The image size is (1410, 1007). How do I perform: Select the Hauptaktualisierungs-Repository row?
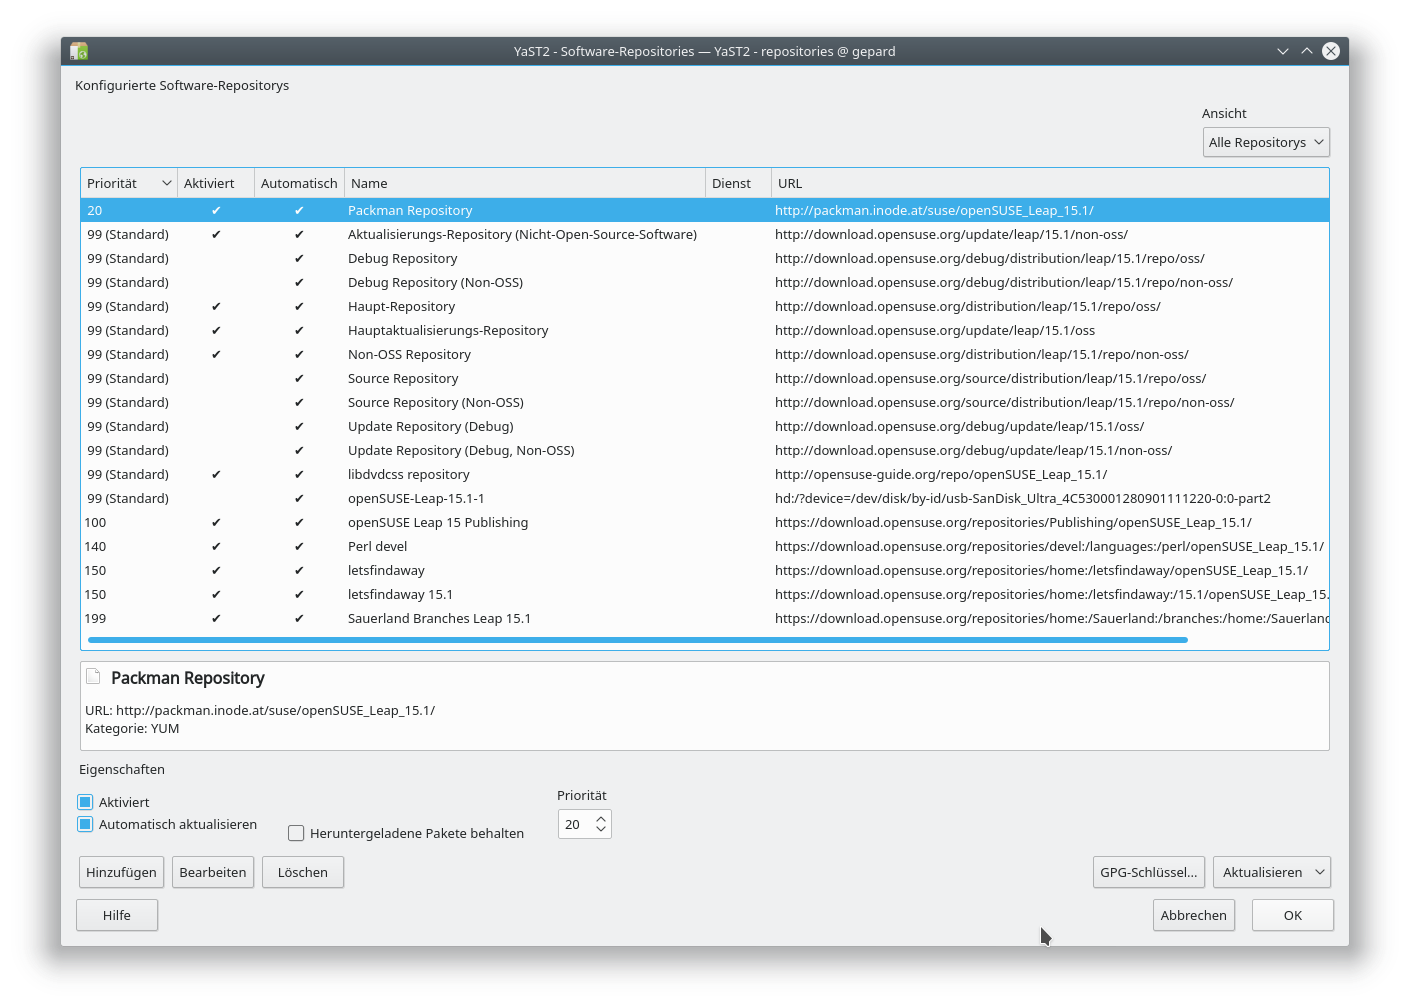click(705, 330)
